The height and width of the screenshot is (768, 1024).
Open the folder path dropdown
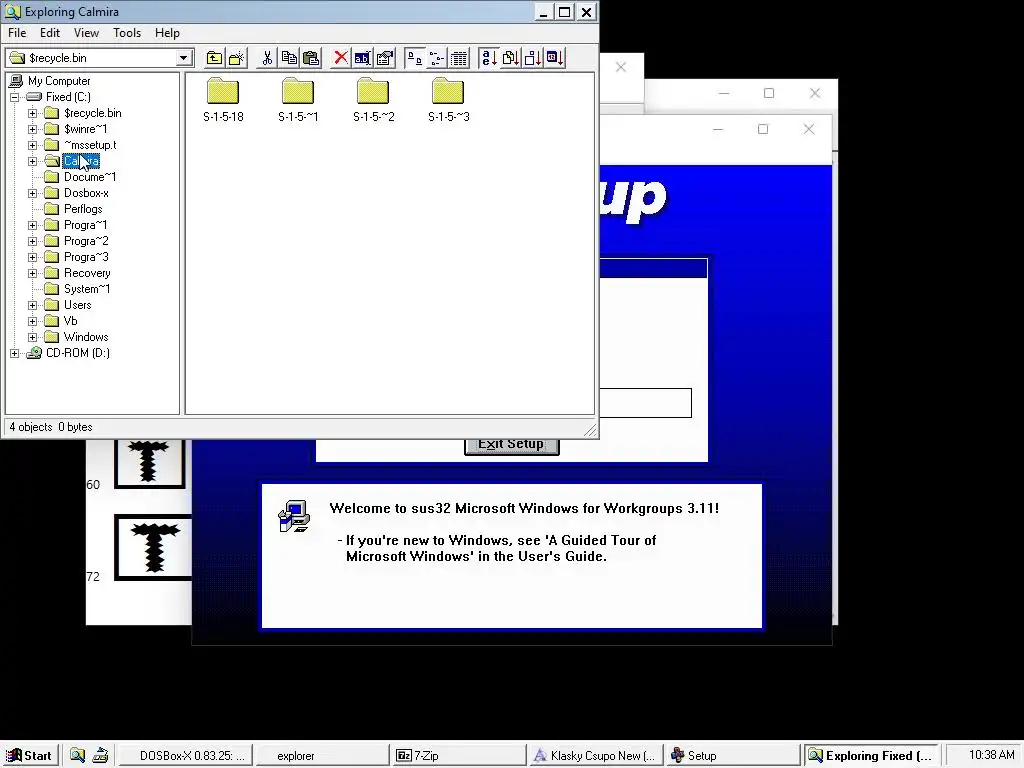[x=184, y=58]
